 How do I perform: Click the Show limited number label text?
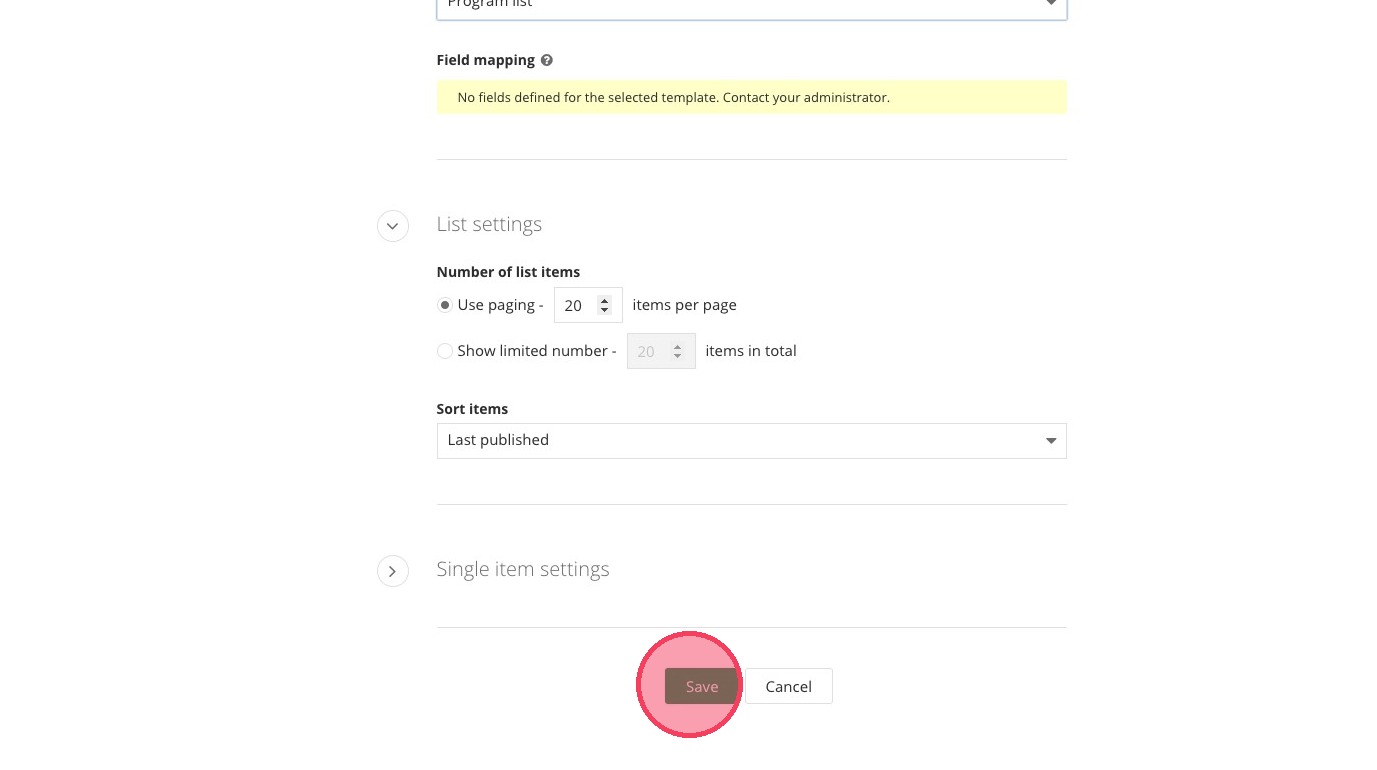click(532, 351)
